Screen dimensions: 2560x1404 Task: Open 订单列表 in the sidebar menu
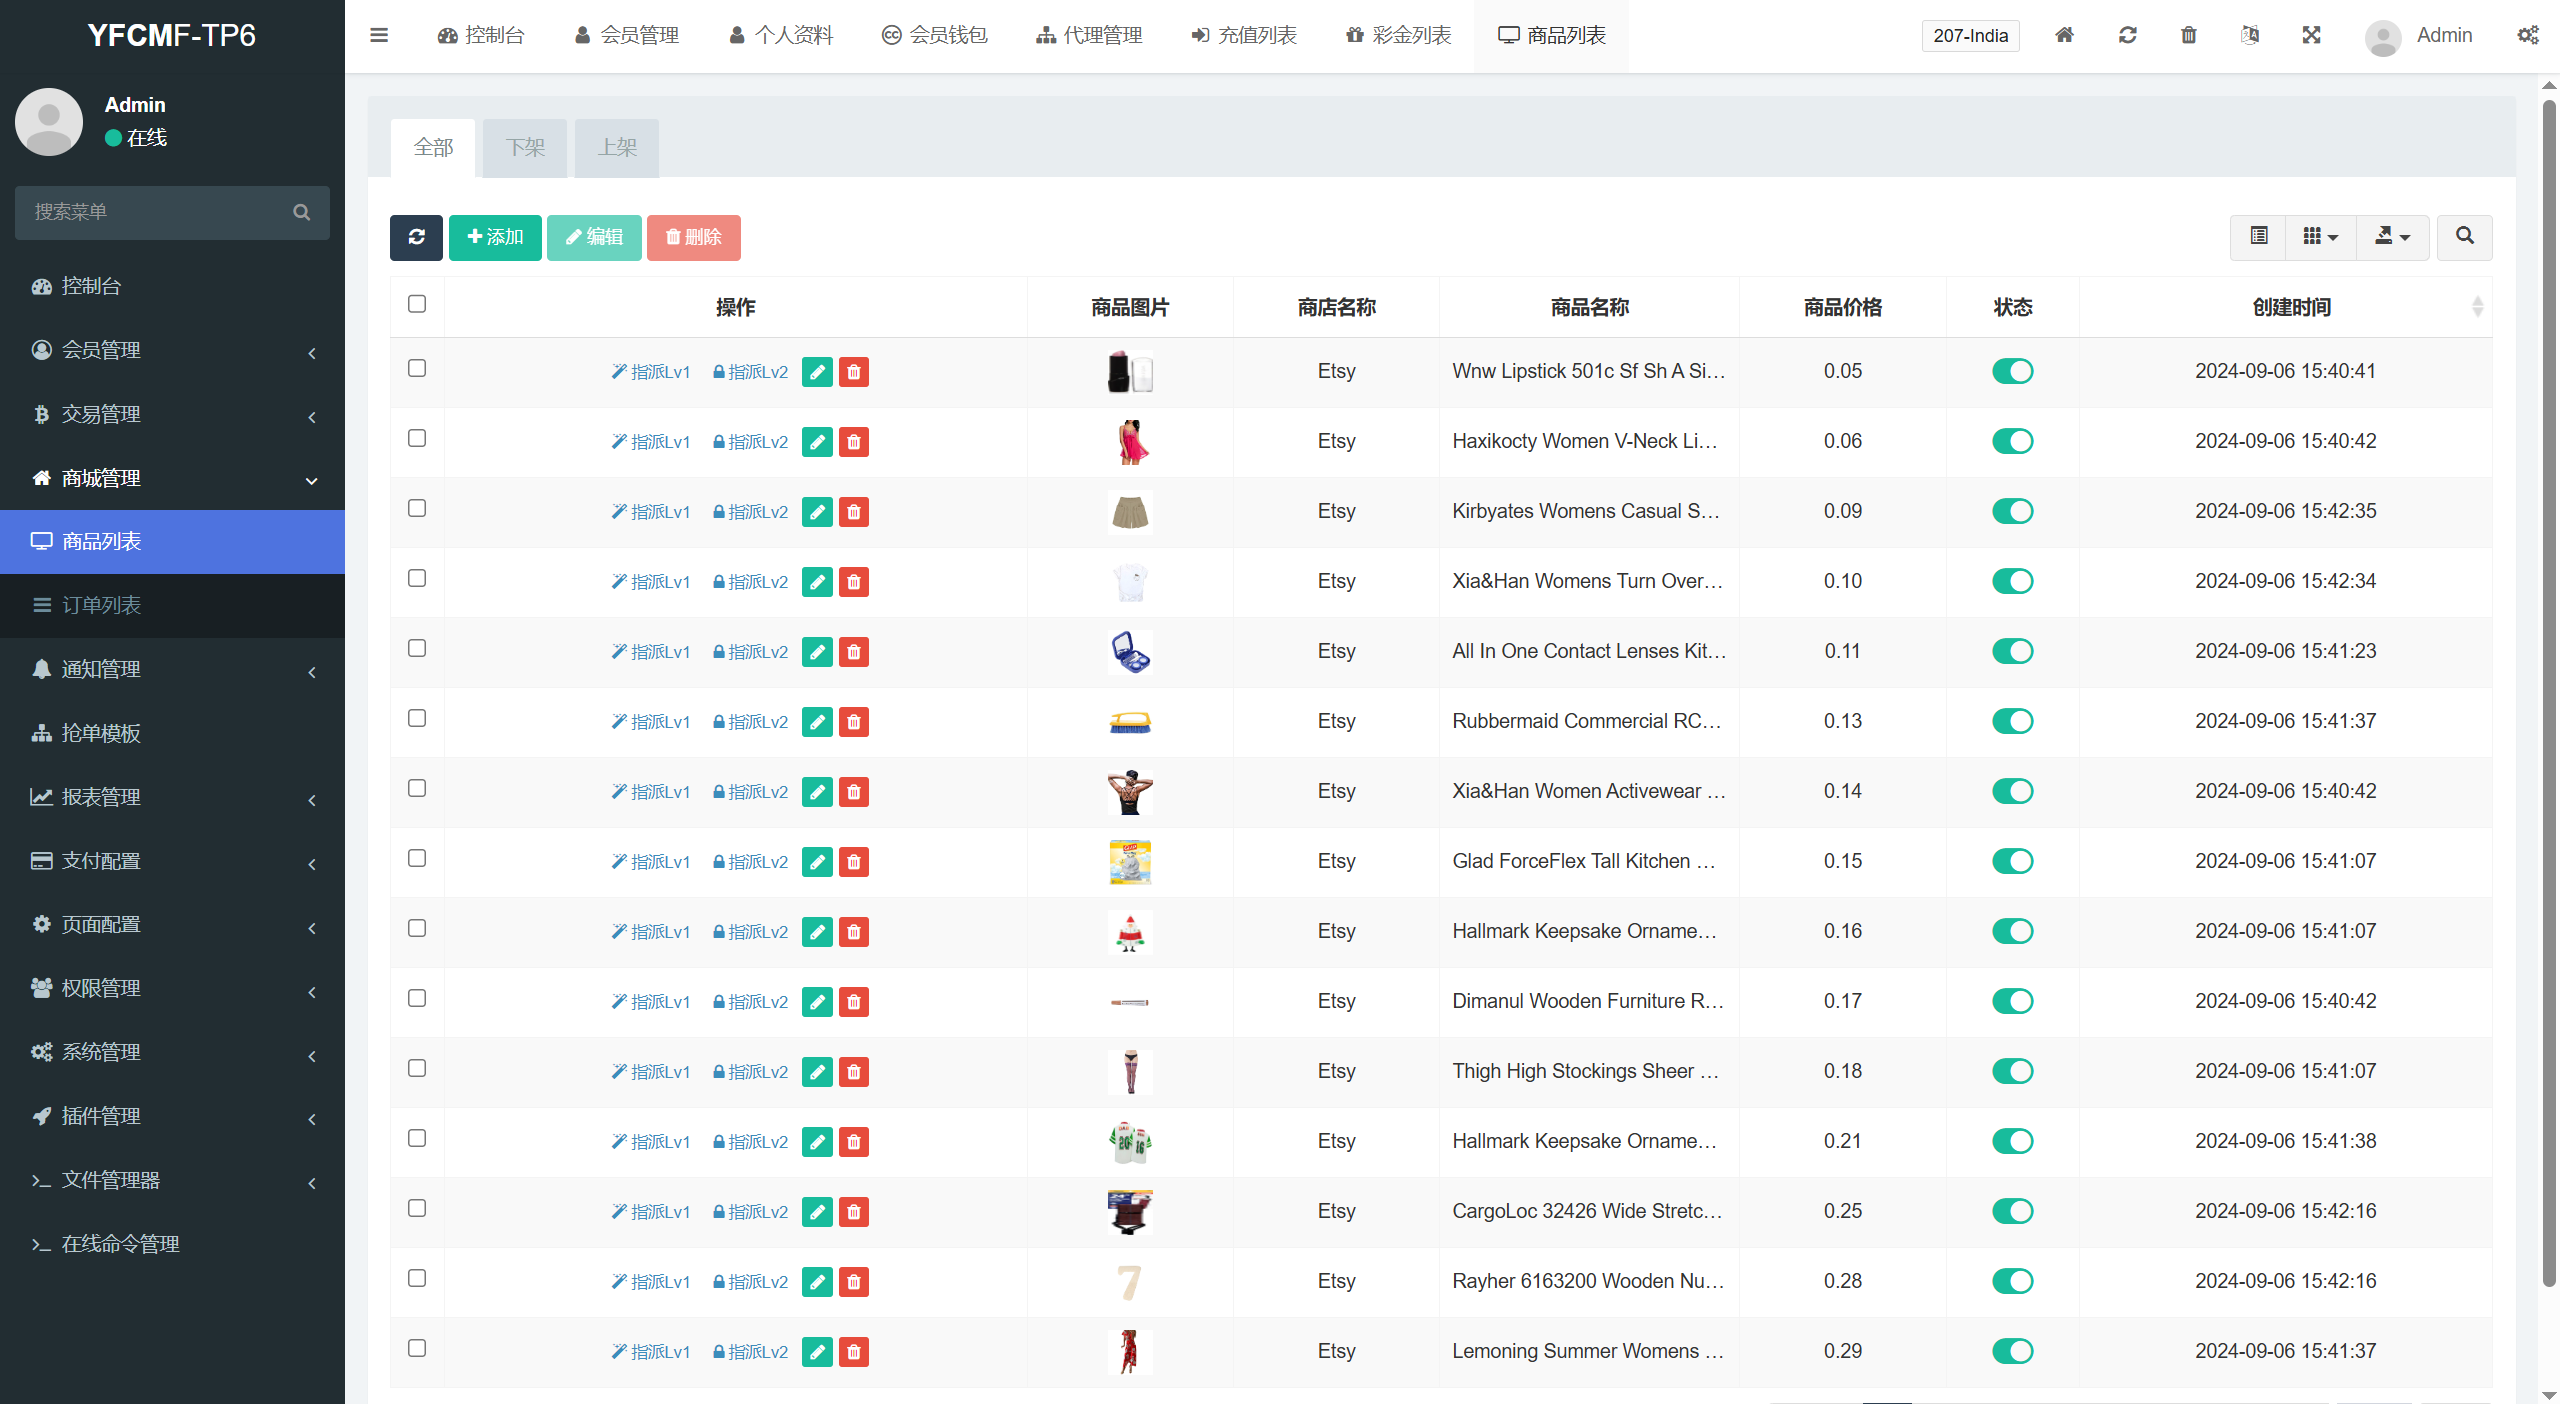click(x=172, y=605)
